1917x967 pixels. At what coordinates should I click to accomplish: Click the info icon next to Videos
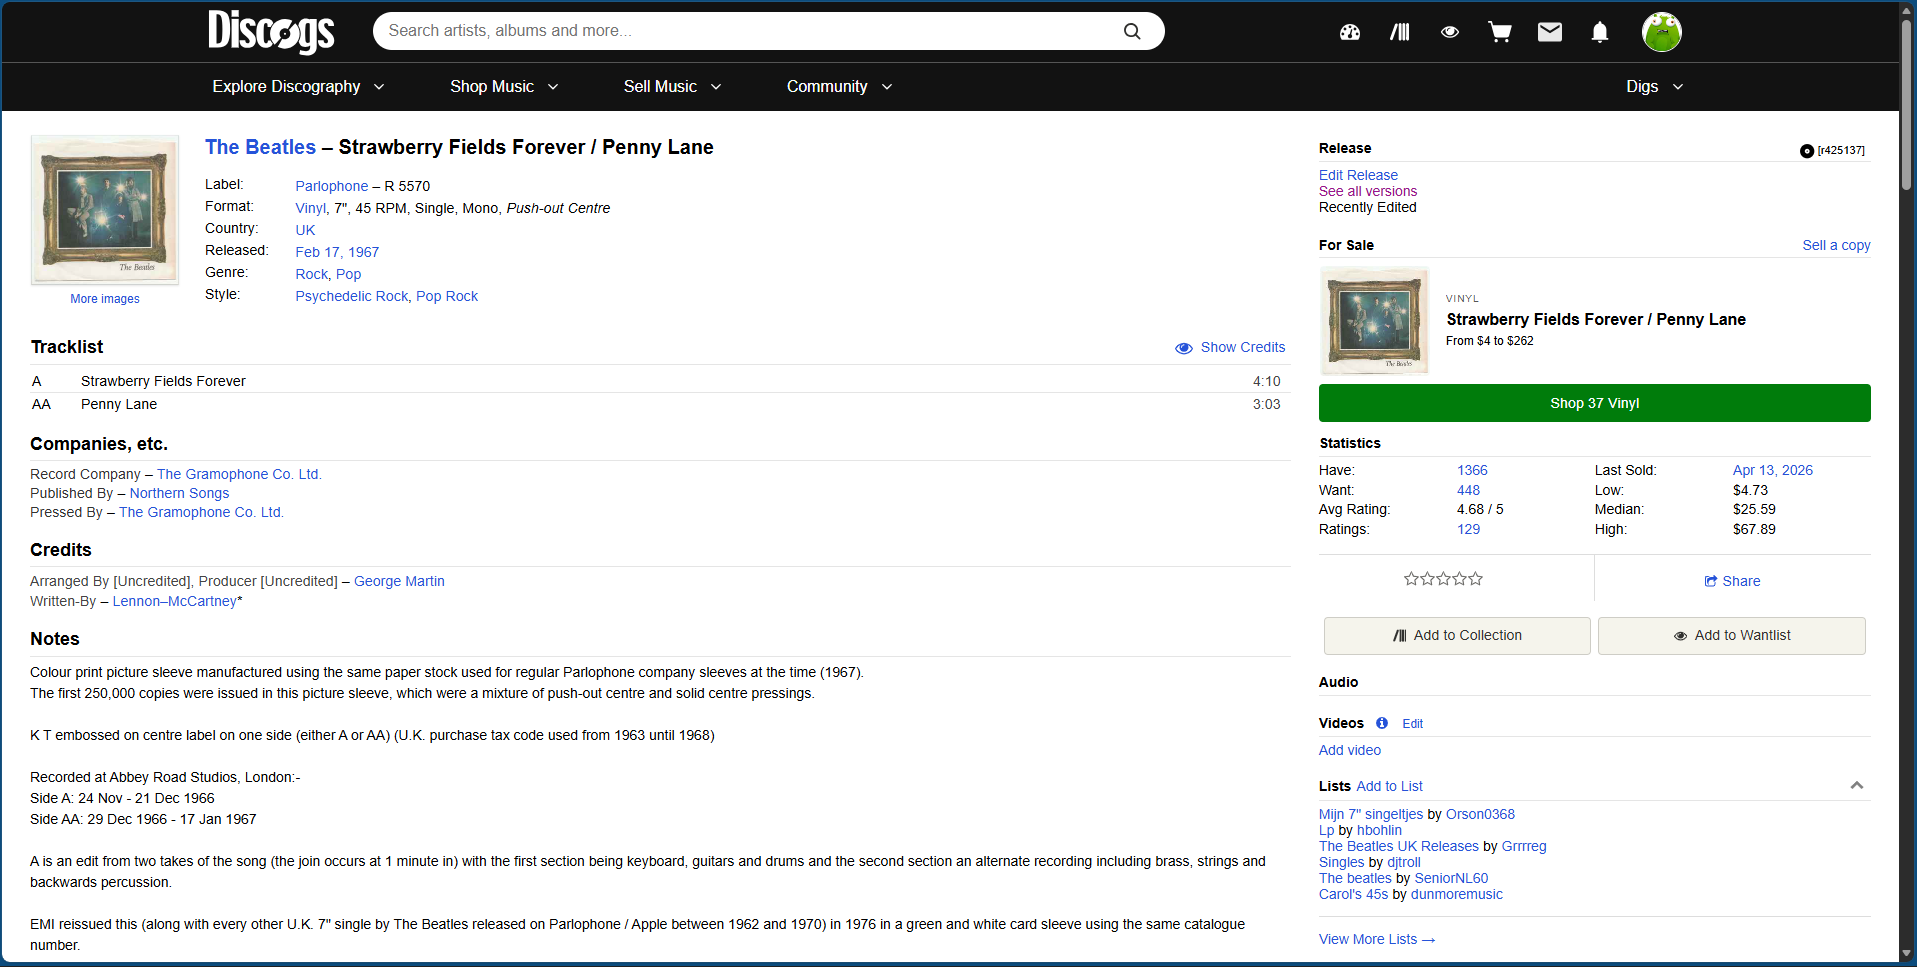[1381, 723]
